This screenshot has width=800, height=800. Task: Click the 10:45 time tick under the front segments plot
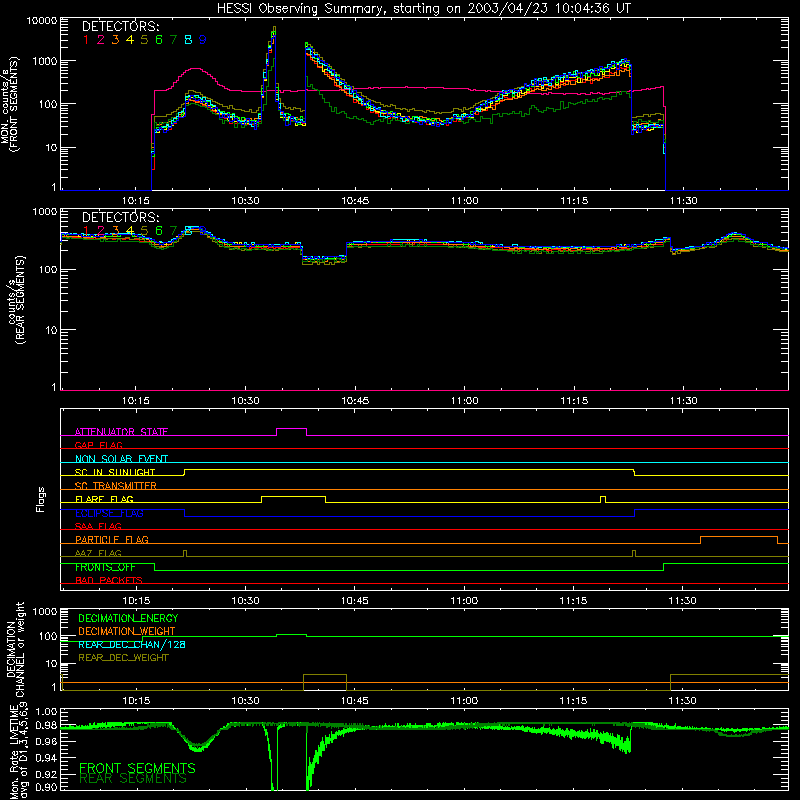tap(355, 201)
